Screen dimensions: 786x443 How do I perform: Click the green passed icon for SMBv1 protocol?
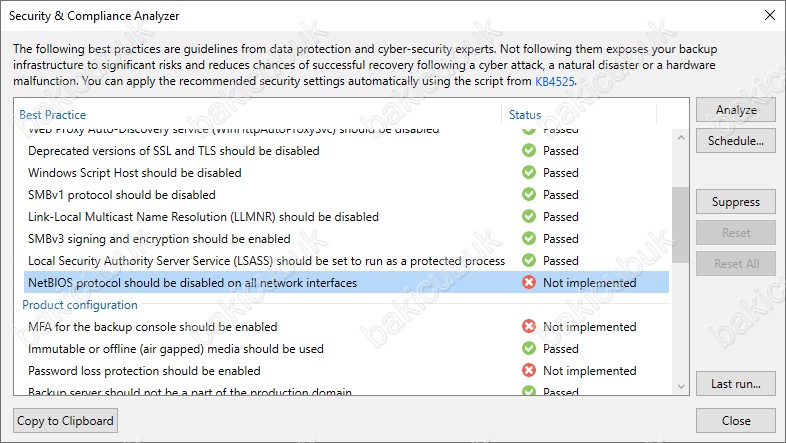click(x=528, y=194)
